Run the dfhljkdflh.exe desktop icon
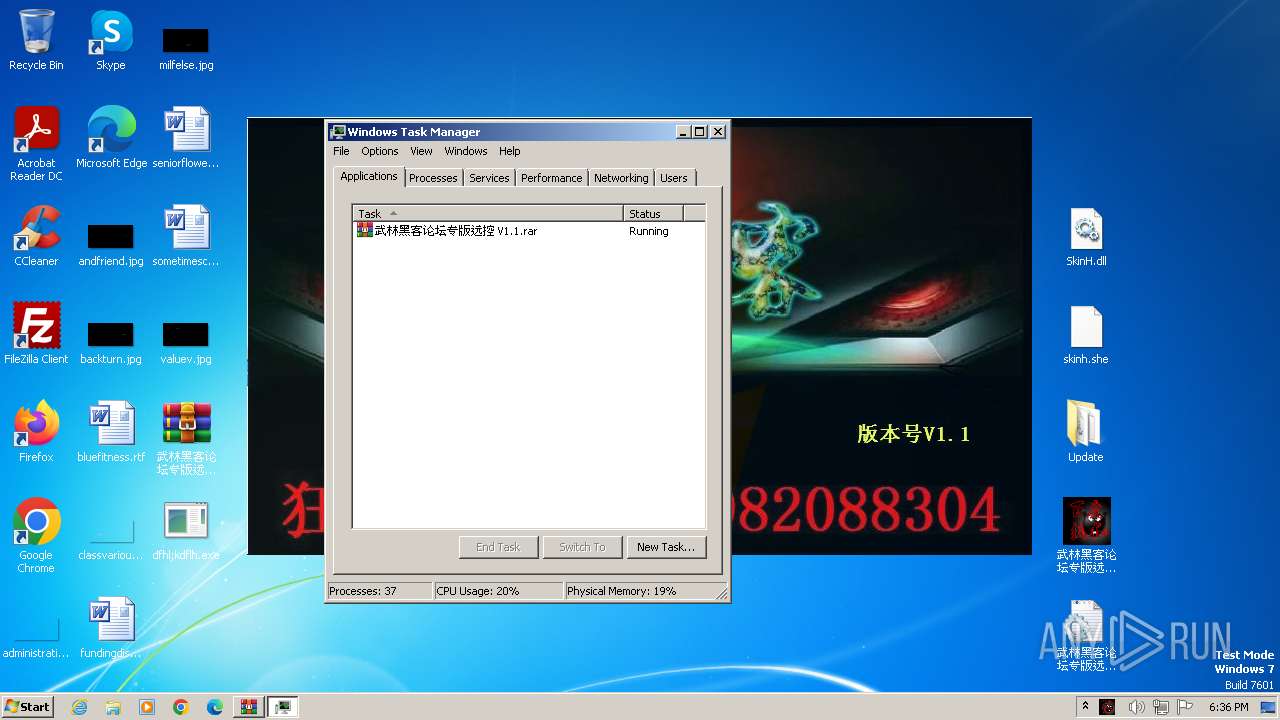Image resolution: width=1280 pixels, height=720 pixels. [x=186, y=529]
